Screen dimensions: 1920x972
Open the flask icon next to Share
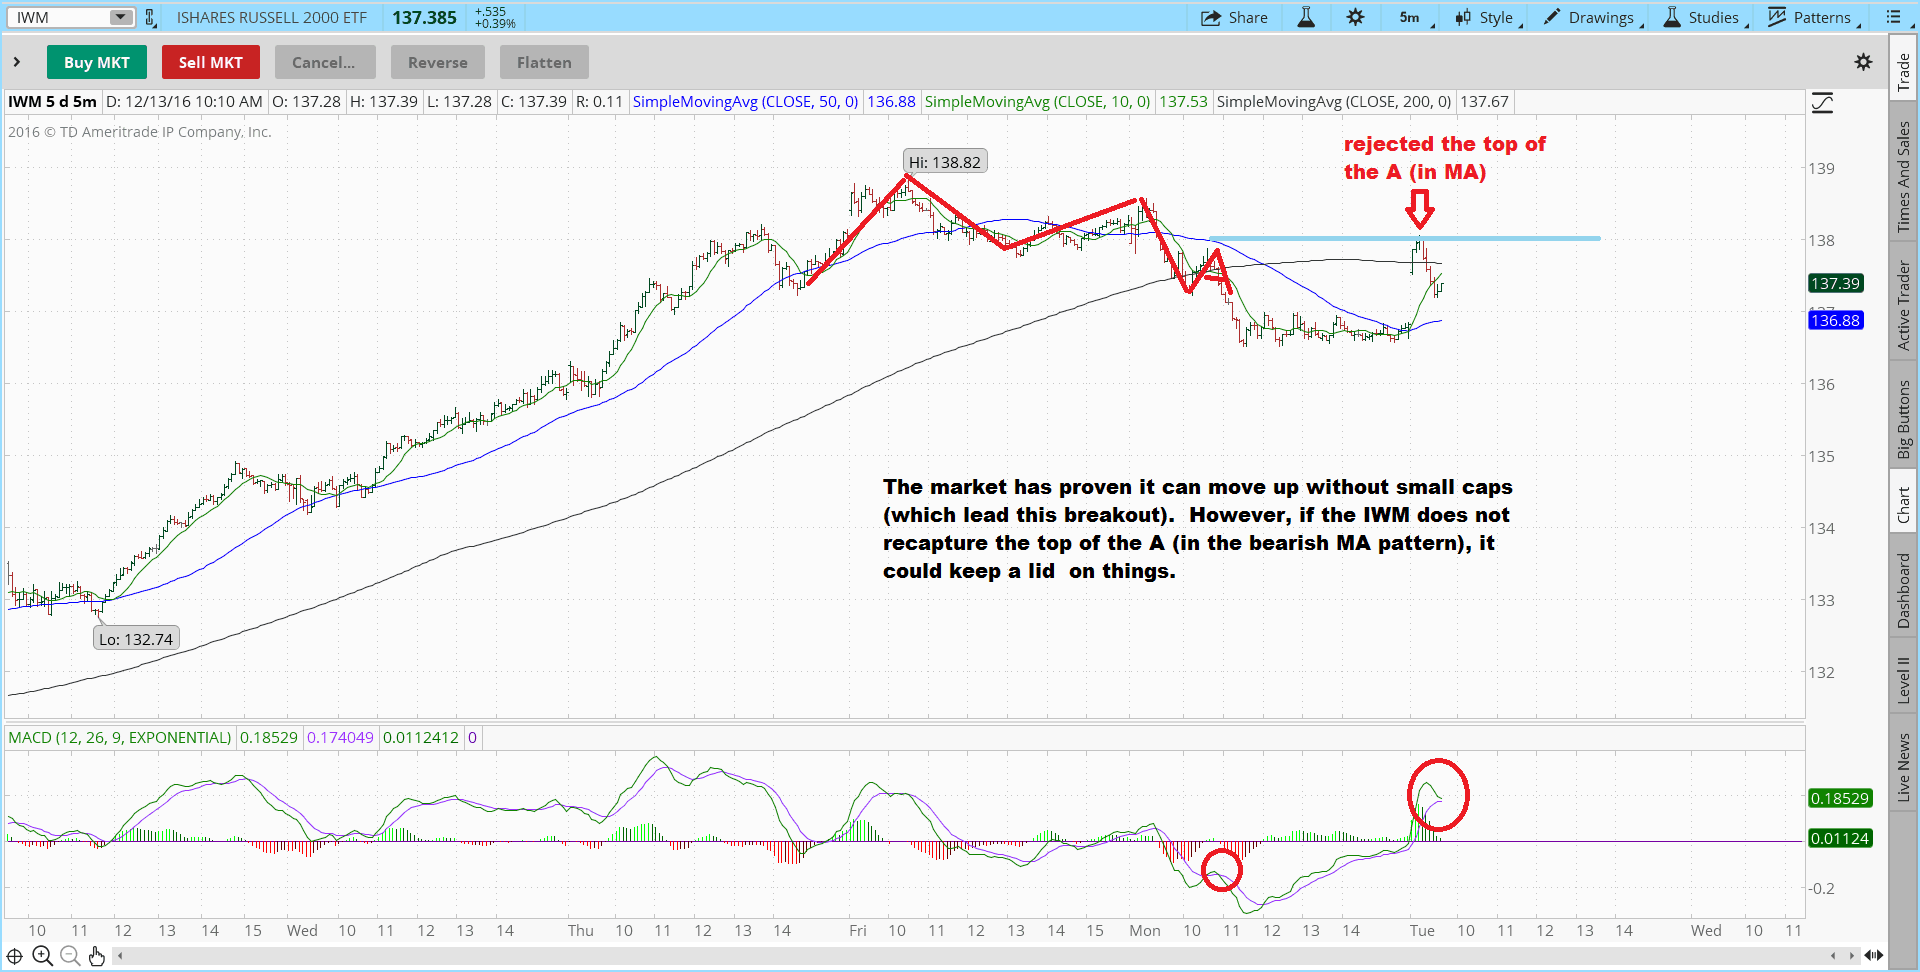[1306, 17]
